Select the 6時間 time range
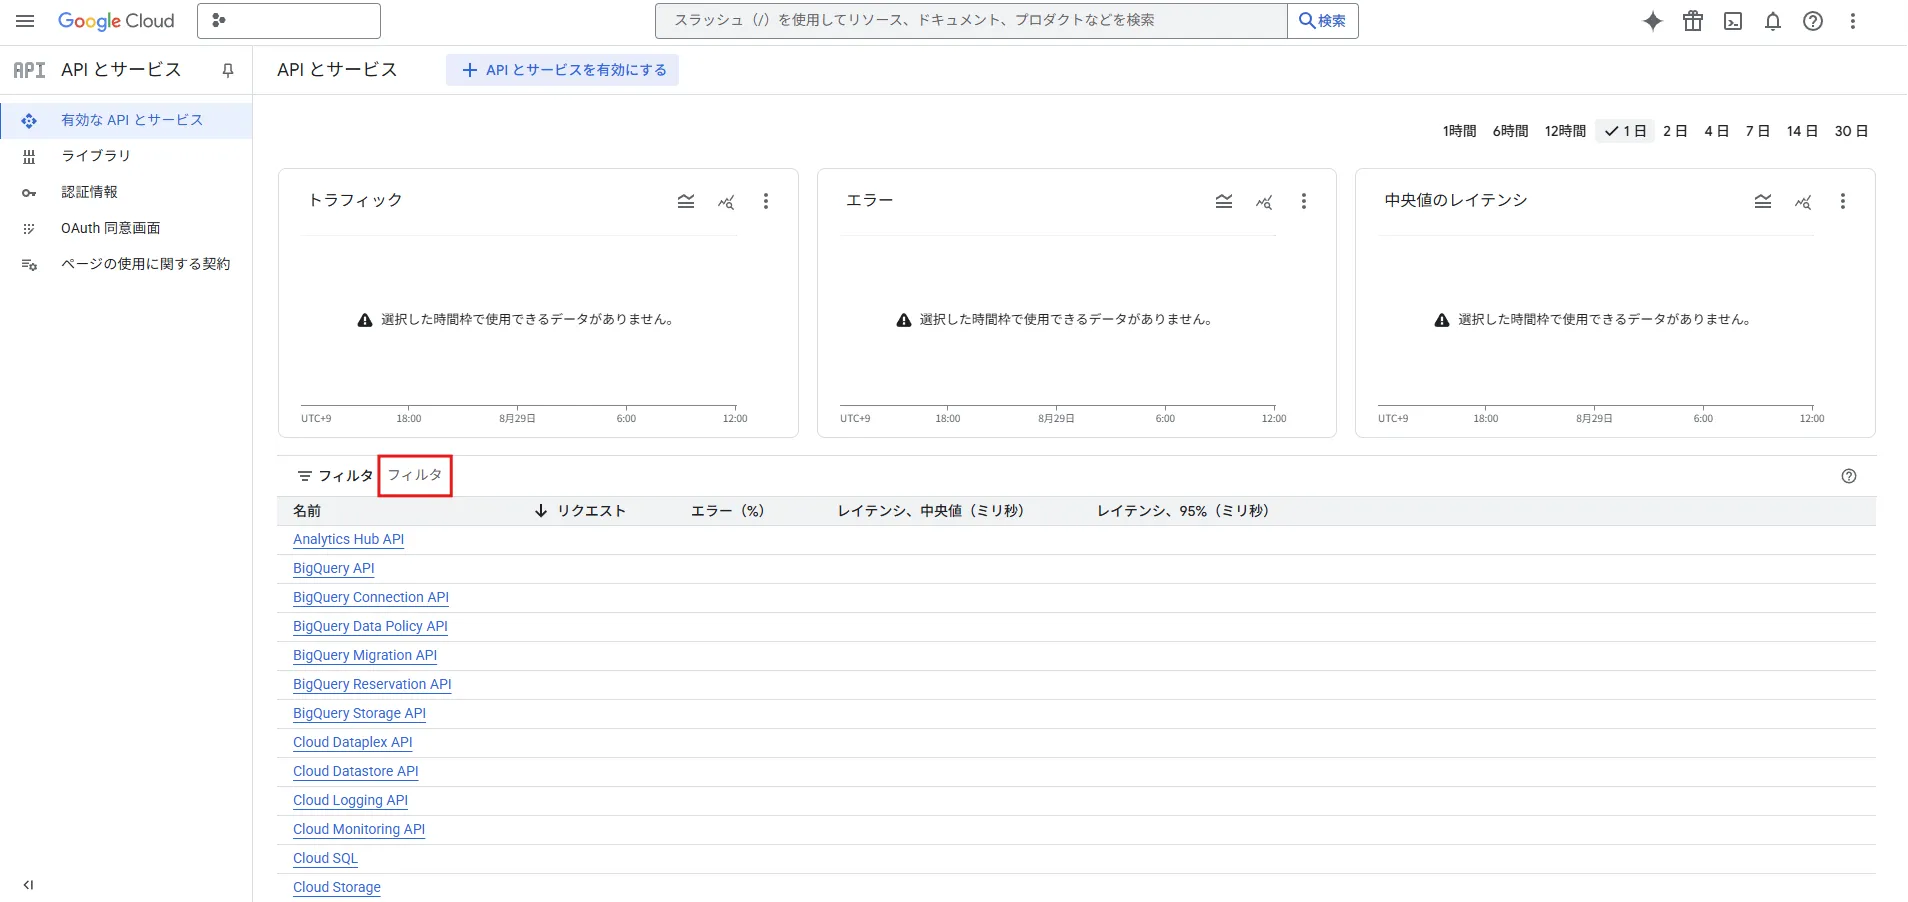Viewport: 1908px width, 902px height. [x=1510, y=131]
